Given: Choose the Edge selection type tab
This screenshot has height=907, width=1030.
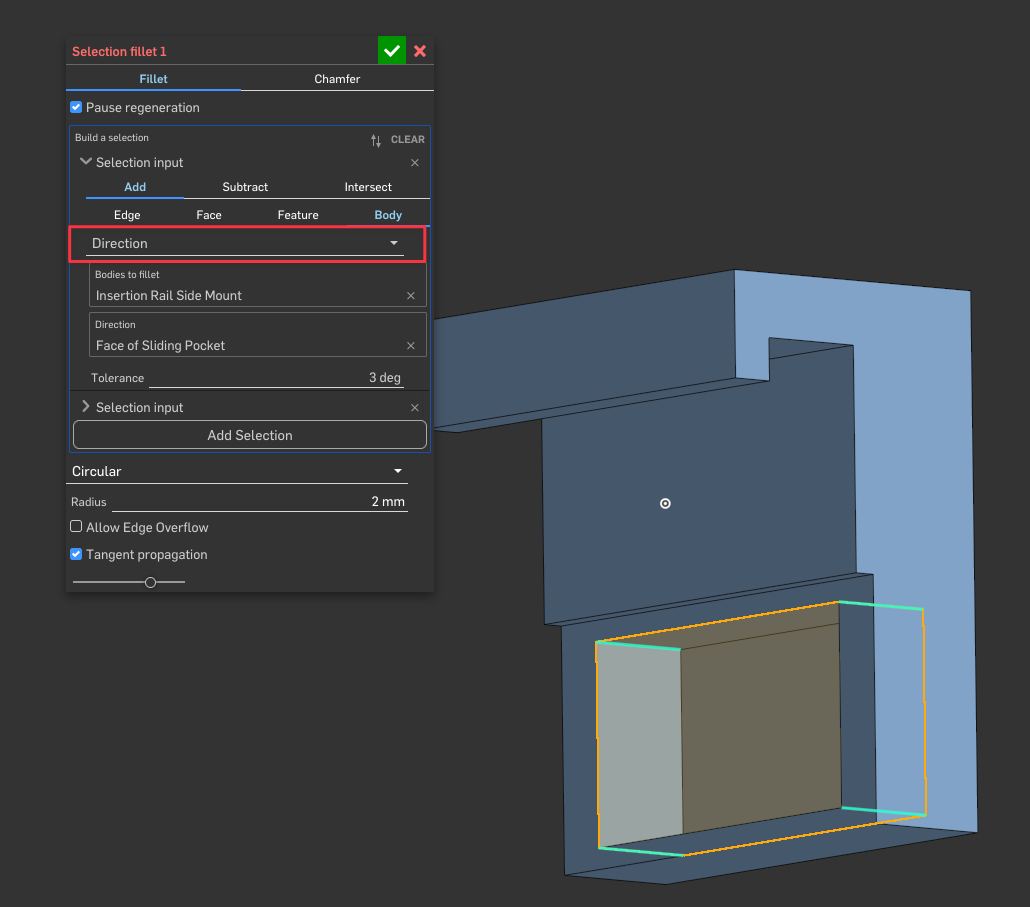Looking at the screenshot, I should click(x=127, y=215).
